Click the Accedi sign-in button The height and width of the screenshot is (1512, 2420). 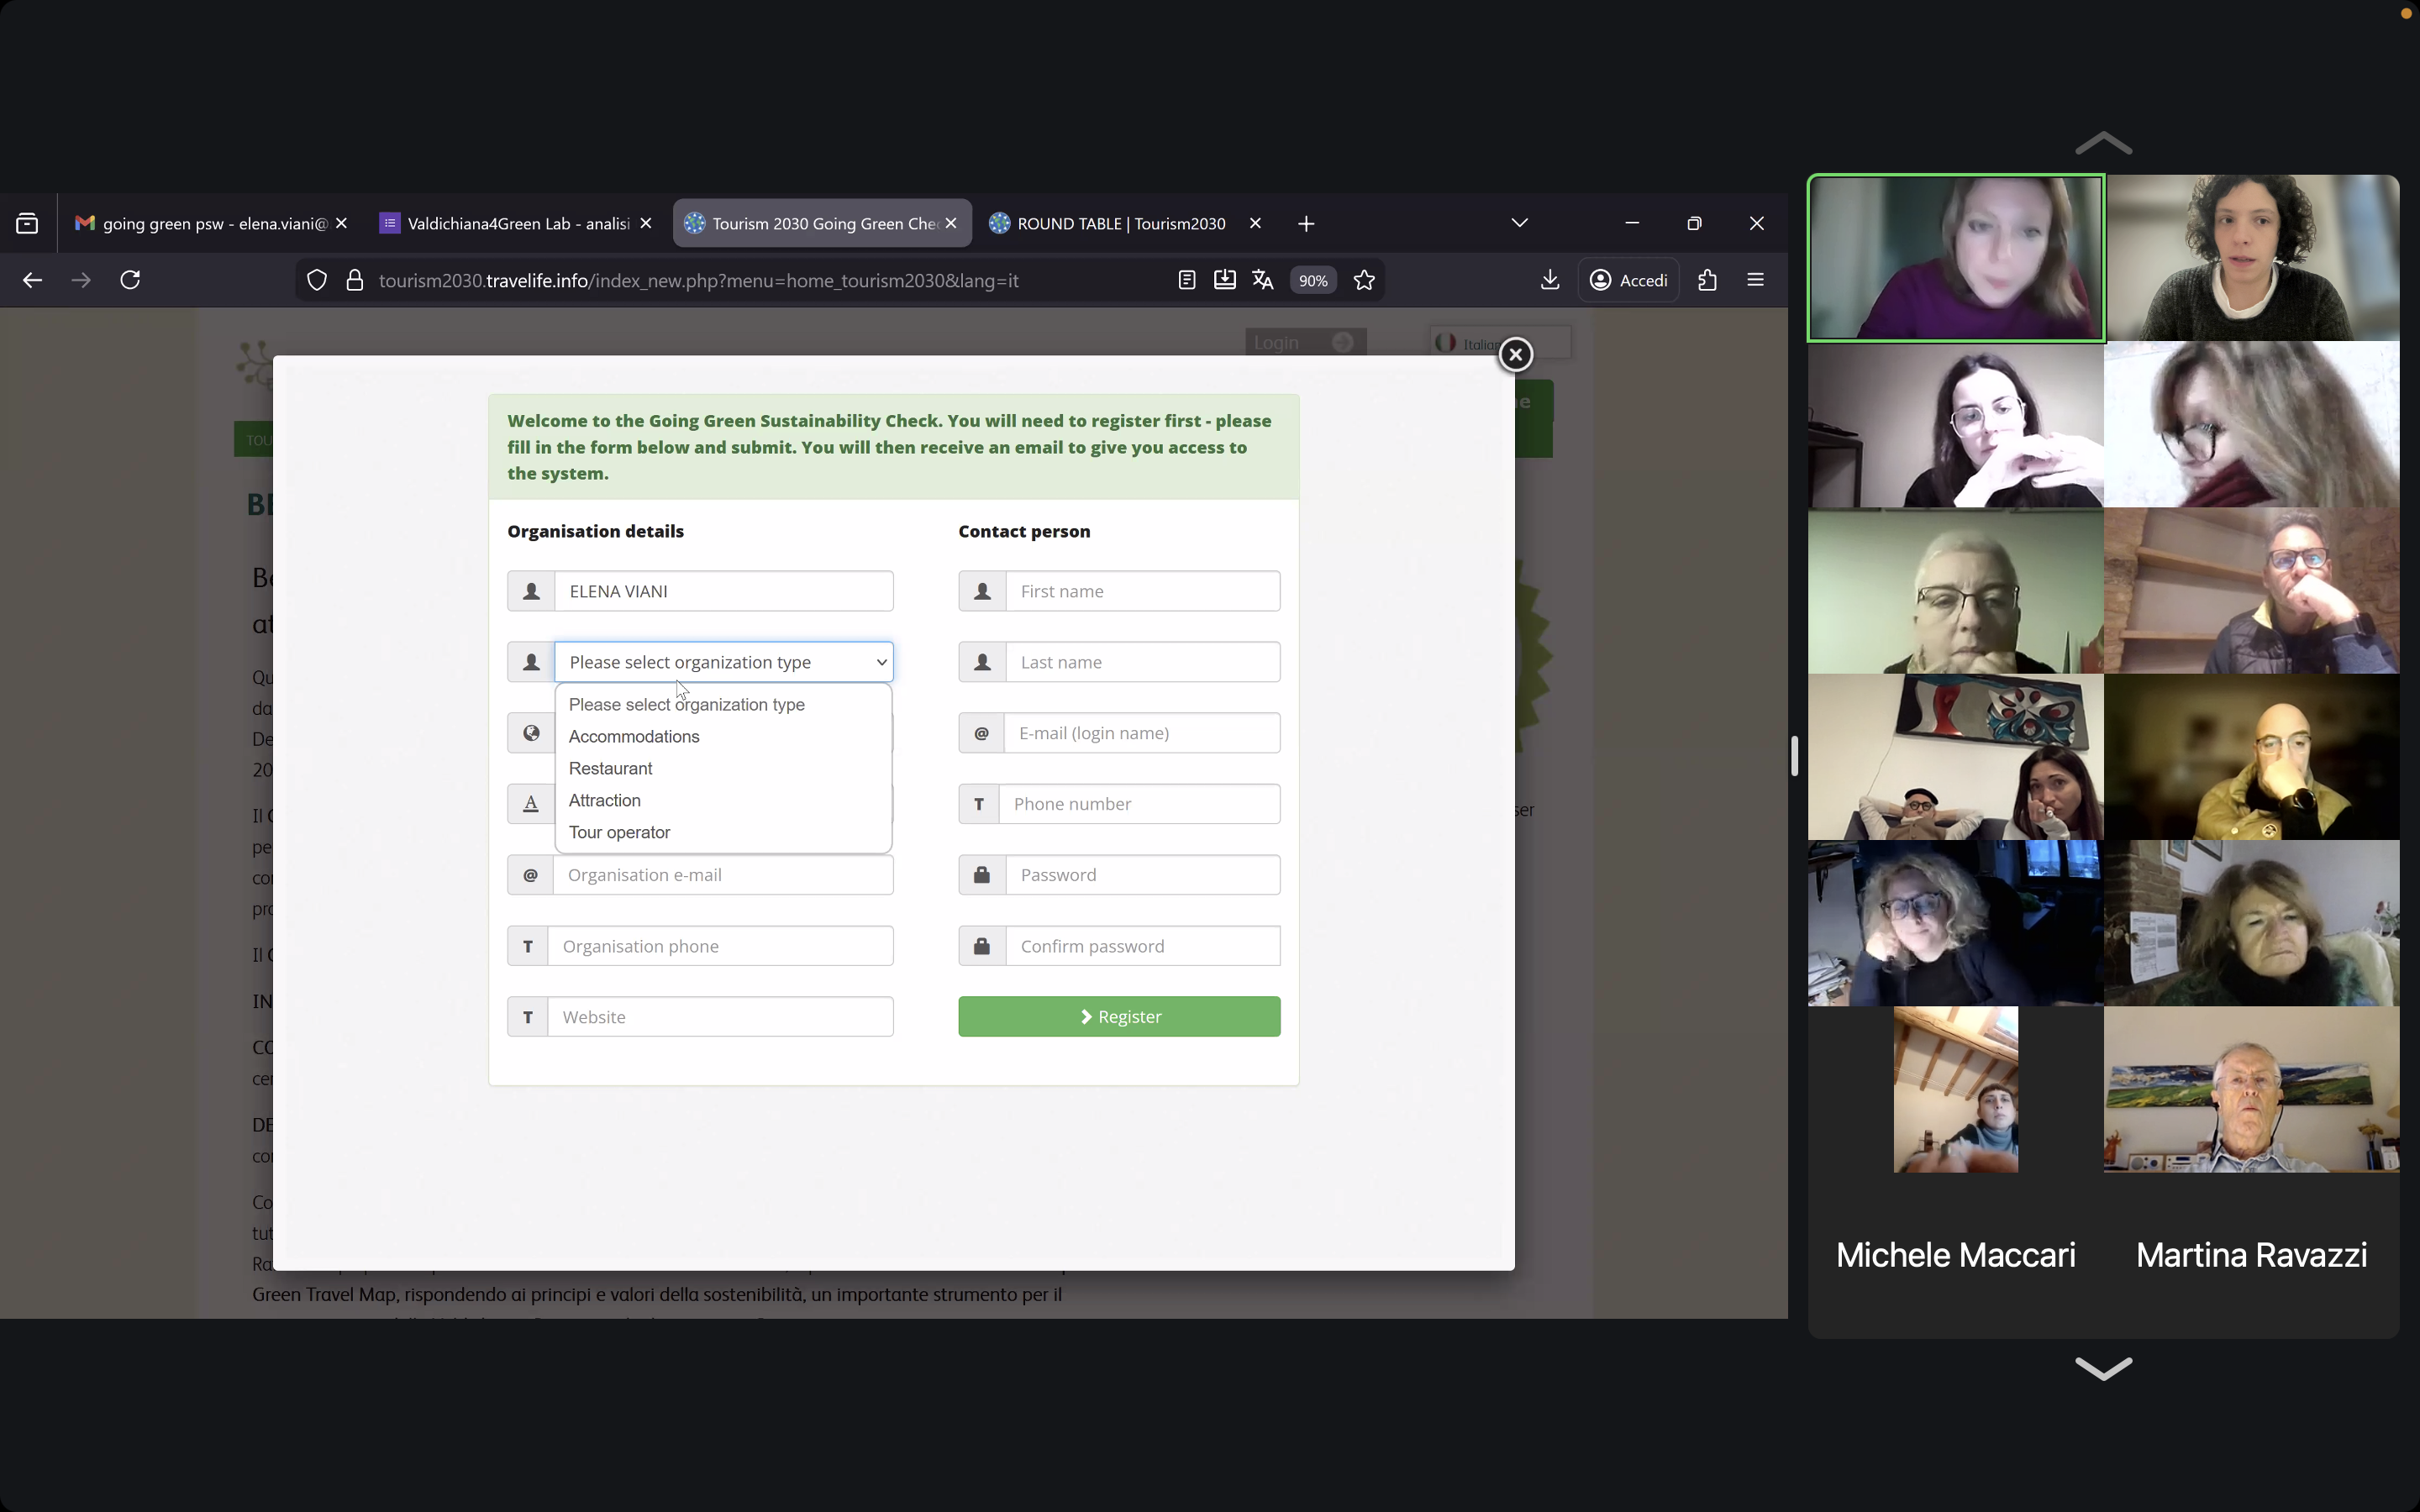pos(1629,280)
